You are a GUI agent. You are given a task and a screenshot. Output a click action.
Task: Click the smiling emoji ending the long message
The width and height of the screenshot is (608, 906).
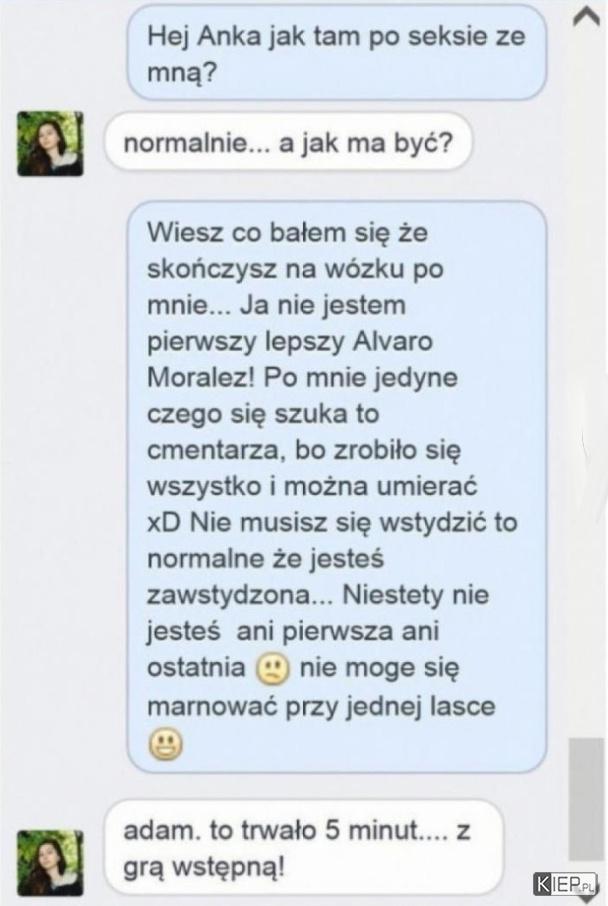point(166,744)
